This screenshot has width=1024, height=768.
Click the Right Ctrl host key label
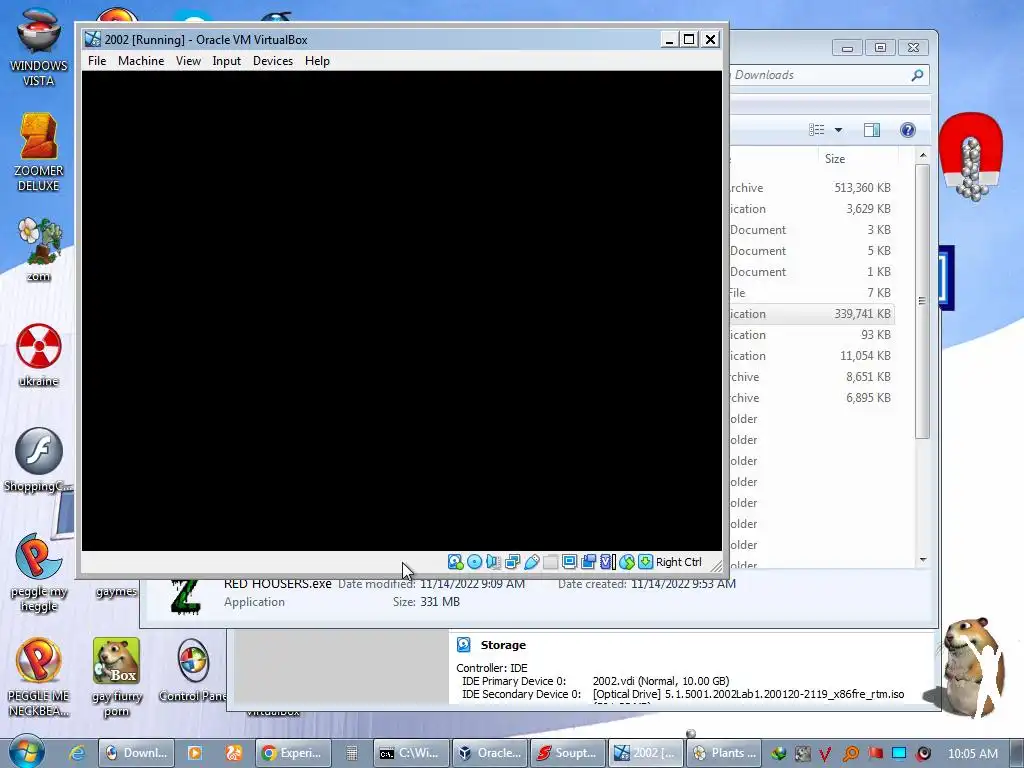679,562
